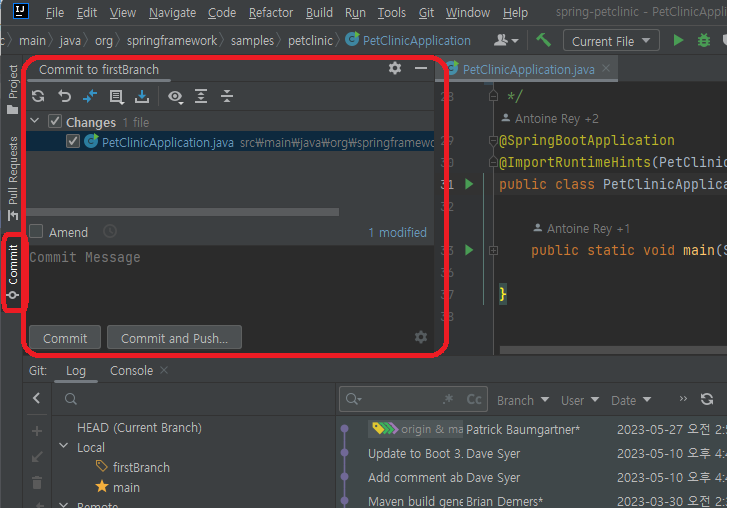The width and height of the screenshot is (730, 508).
Task: Select HEAD (Current Branch) item
Action: click(139, 427)
